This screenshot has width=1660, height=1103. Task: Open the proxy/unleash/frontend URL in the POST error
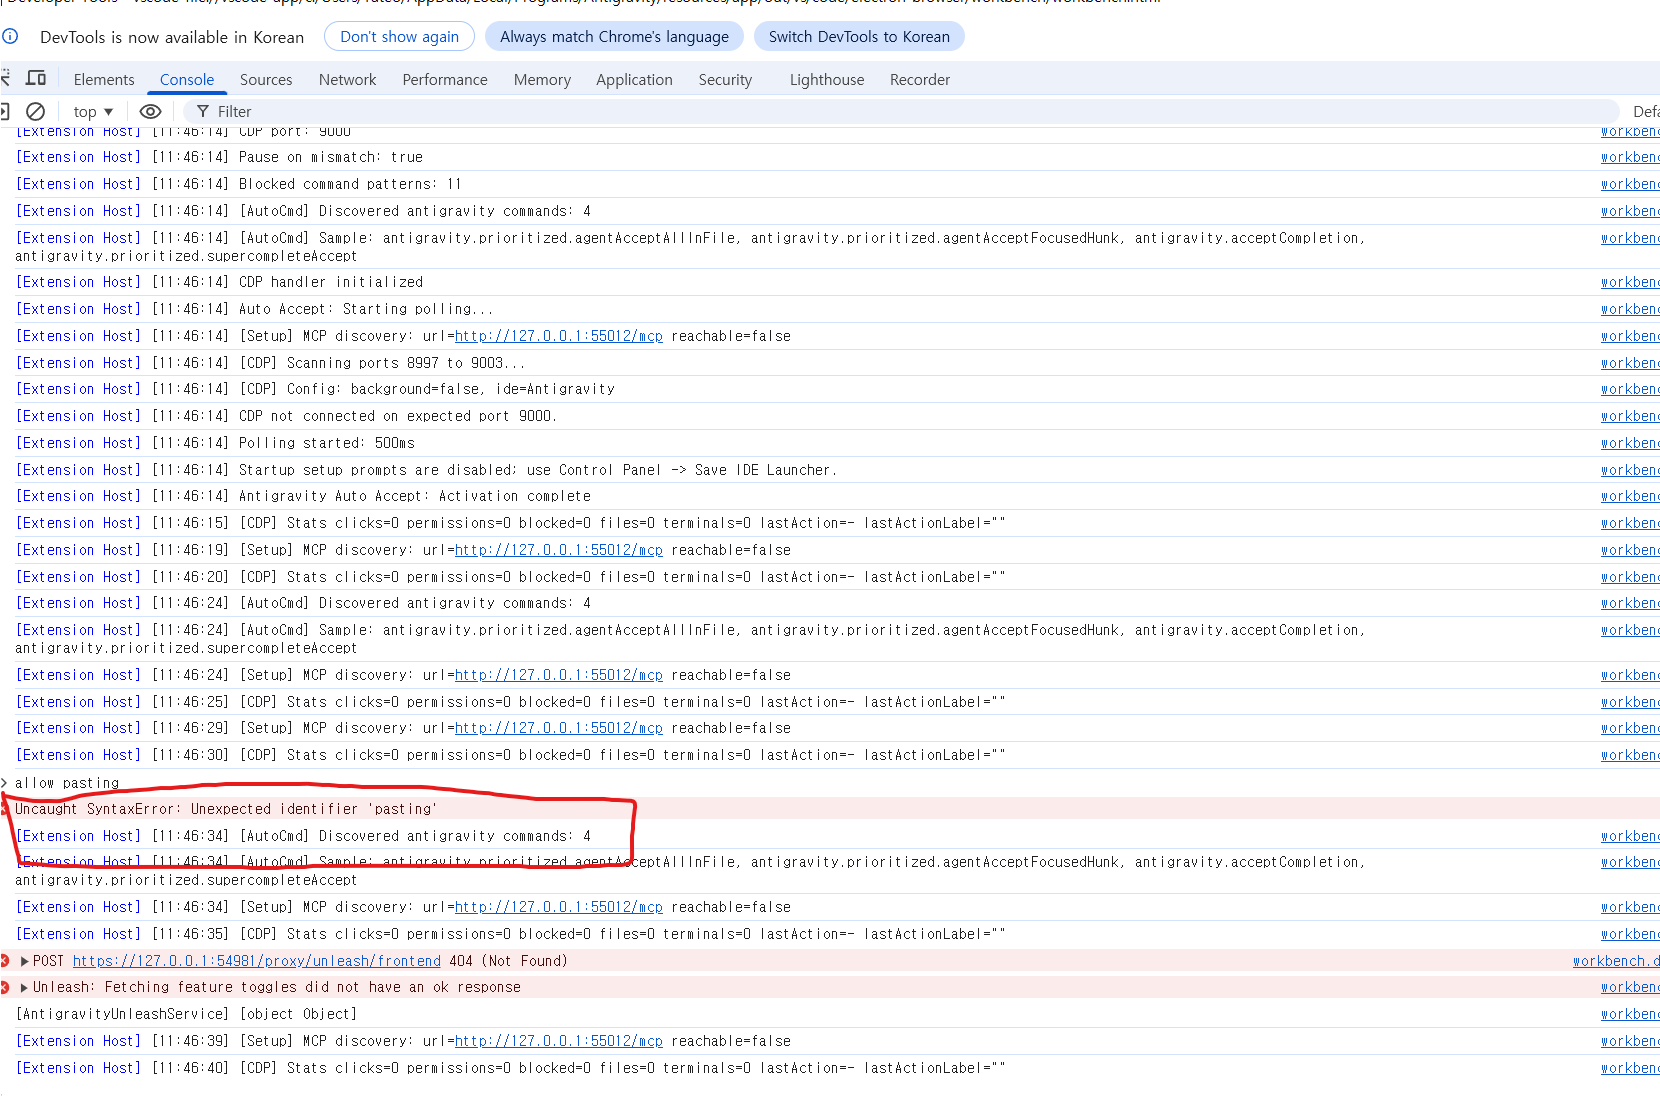[257, 961]
